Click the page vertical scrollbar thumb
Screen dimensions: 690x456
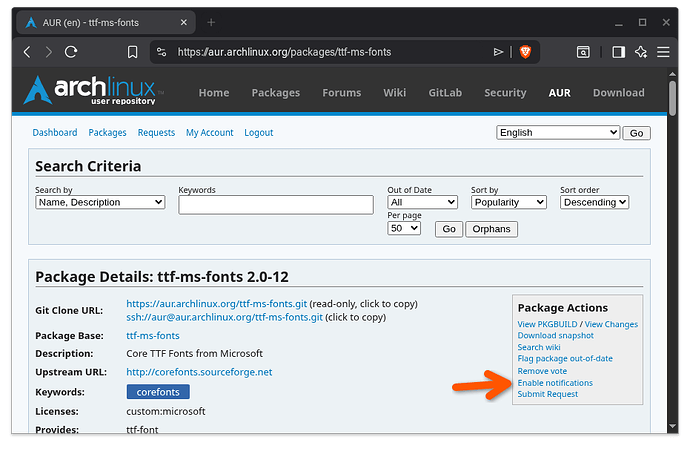[x=672, y=98]
